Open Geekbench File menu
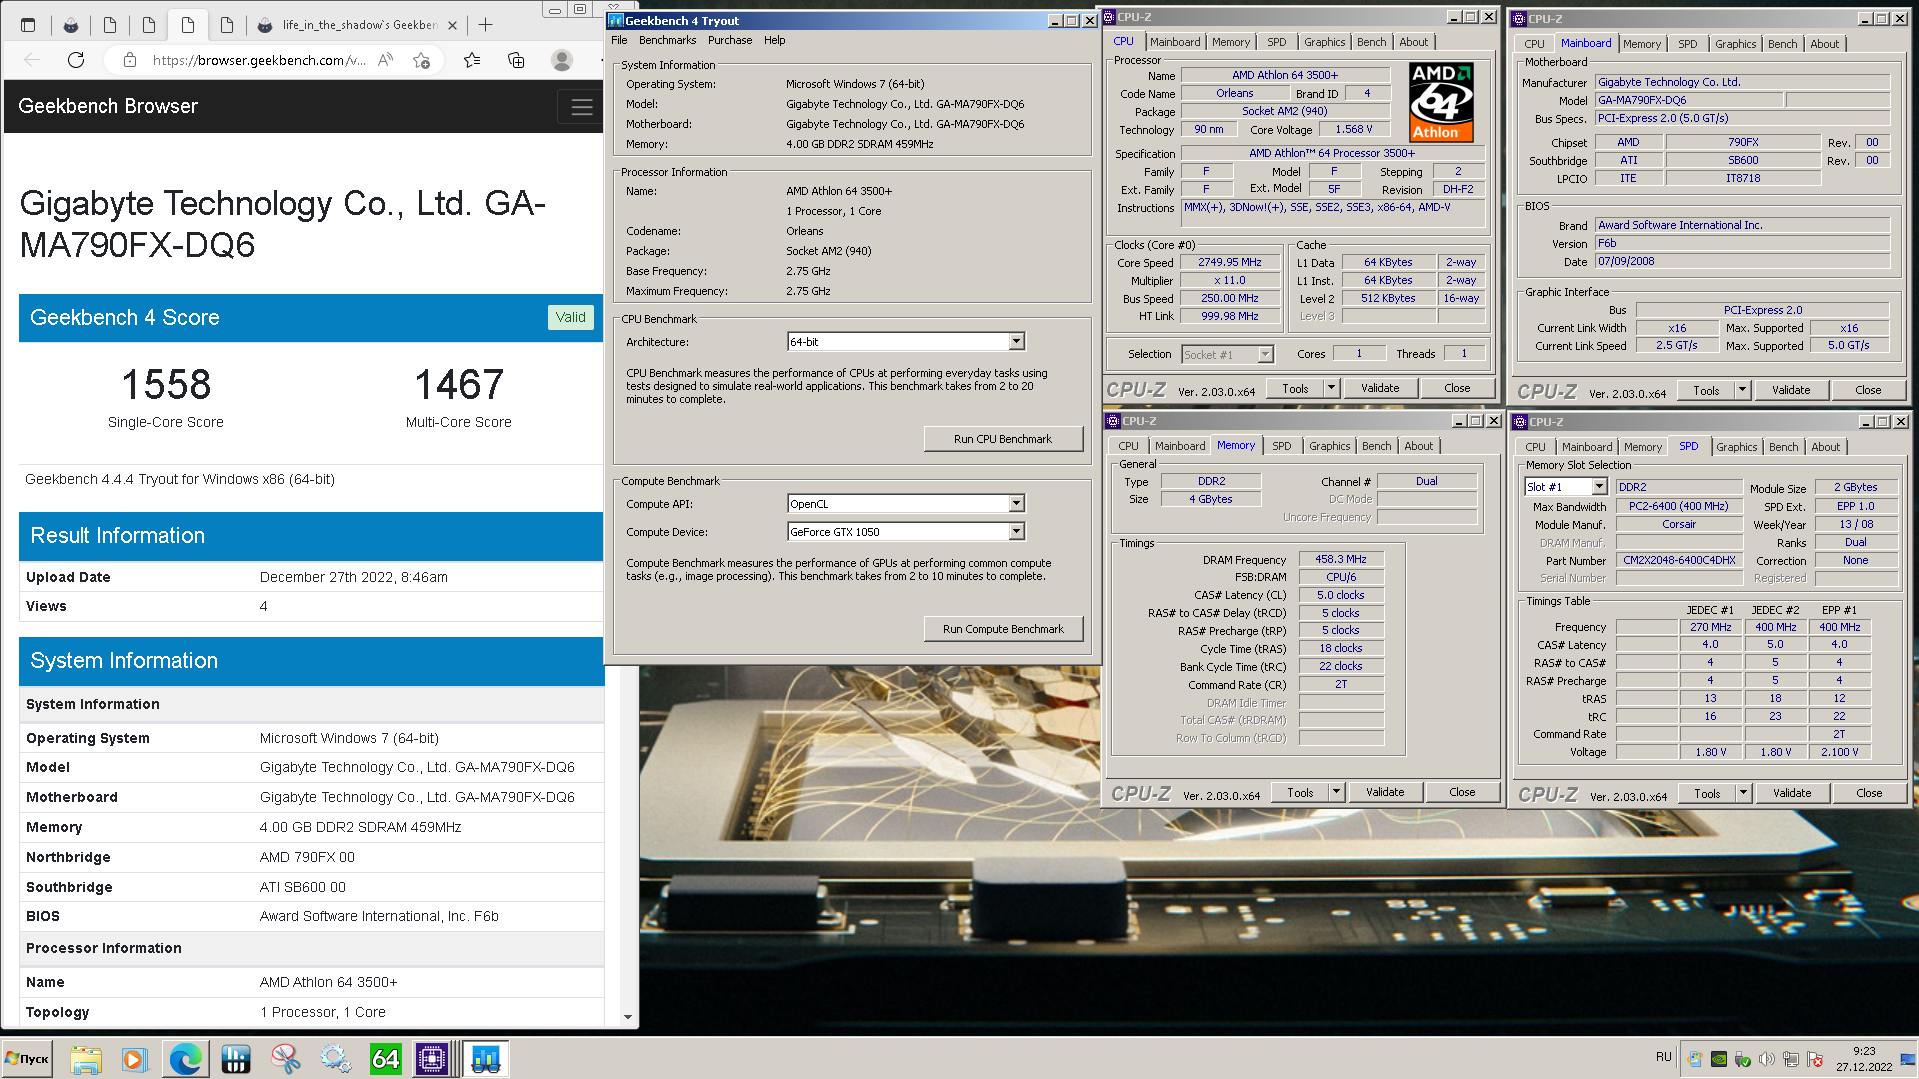This screenshot has height=1079, width=1919. [619, 40]
